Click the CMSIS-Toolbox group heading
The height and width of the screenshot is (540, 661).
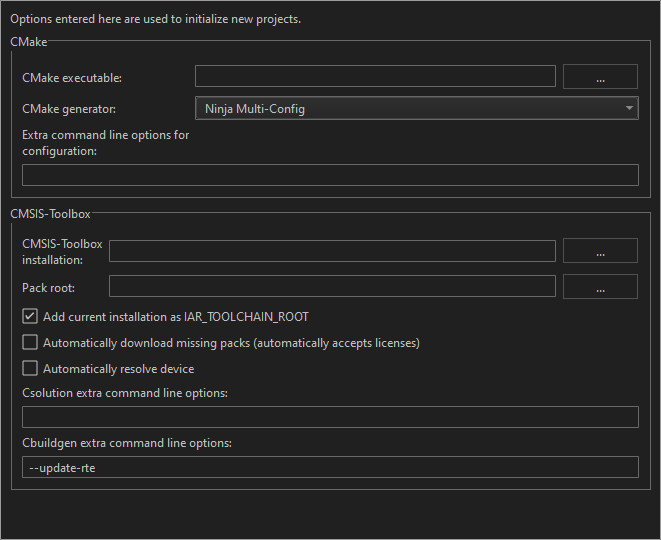50,214
